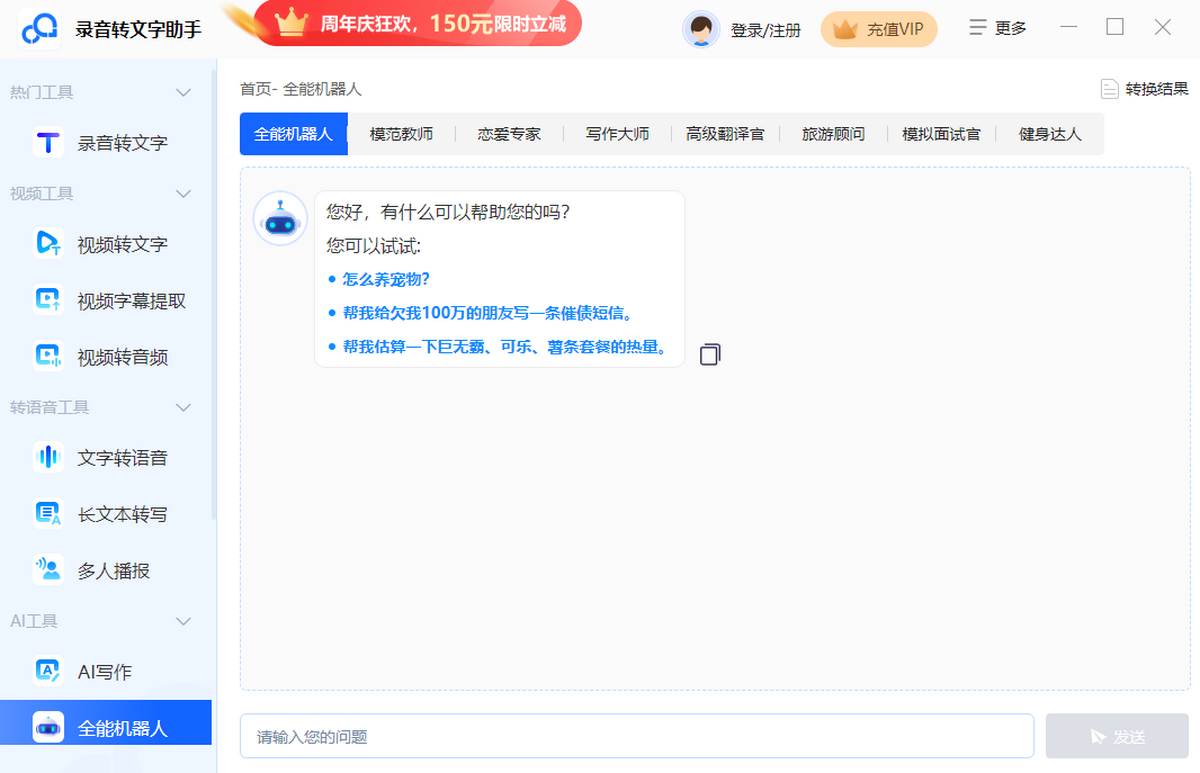Select the 视频转文字 sidebar icon
Viewport: 1200px width, 773px height.
tap(48, 244)
